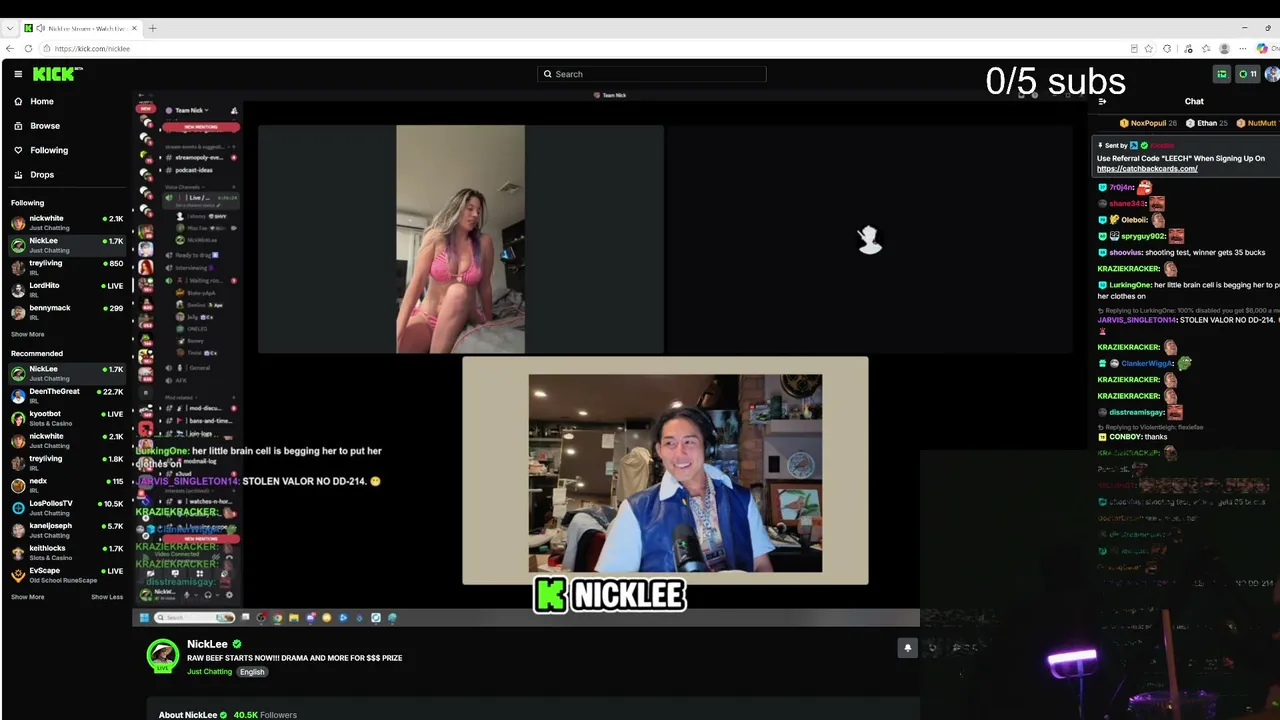Open kaneljoseph recommended channel
Viewport: 1280px width, 720px height.
(66, 530)
